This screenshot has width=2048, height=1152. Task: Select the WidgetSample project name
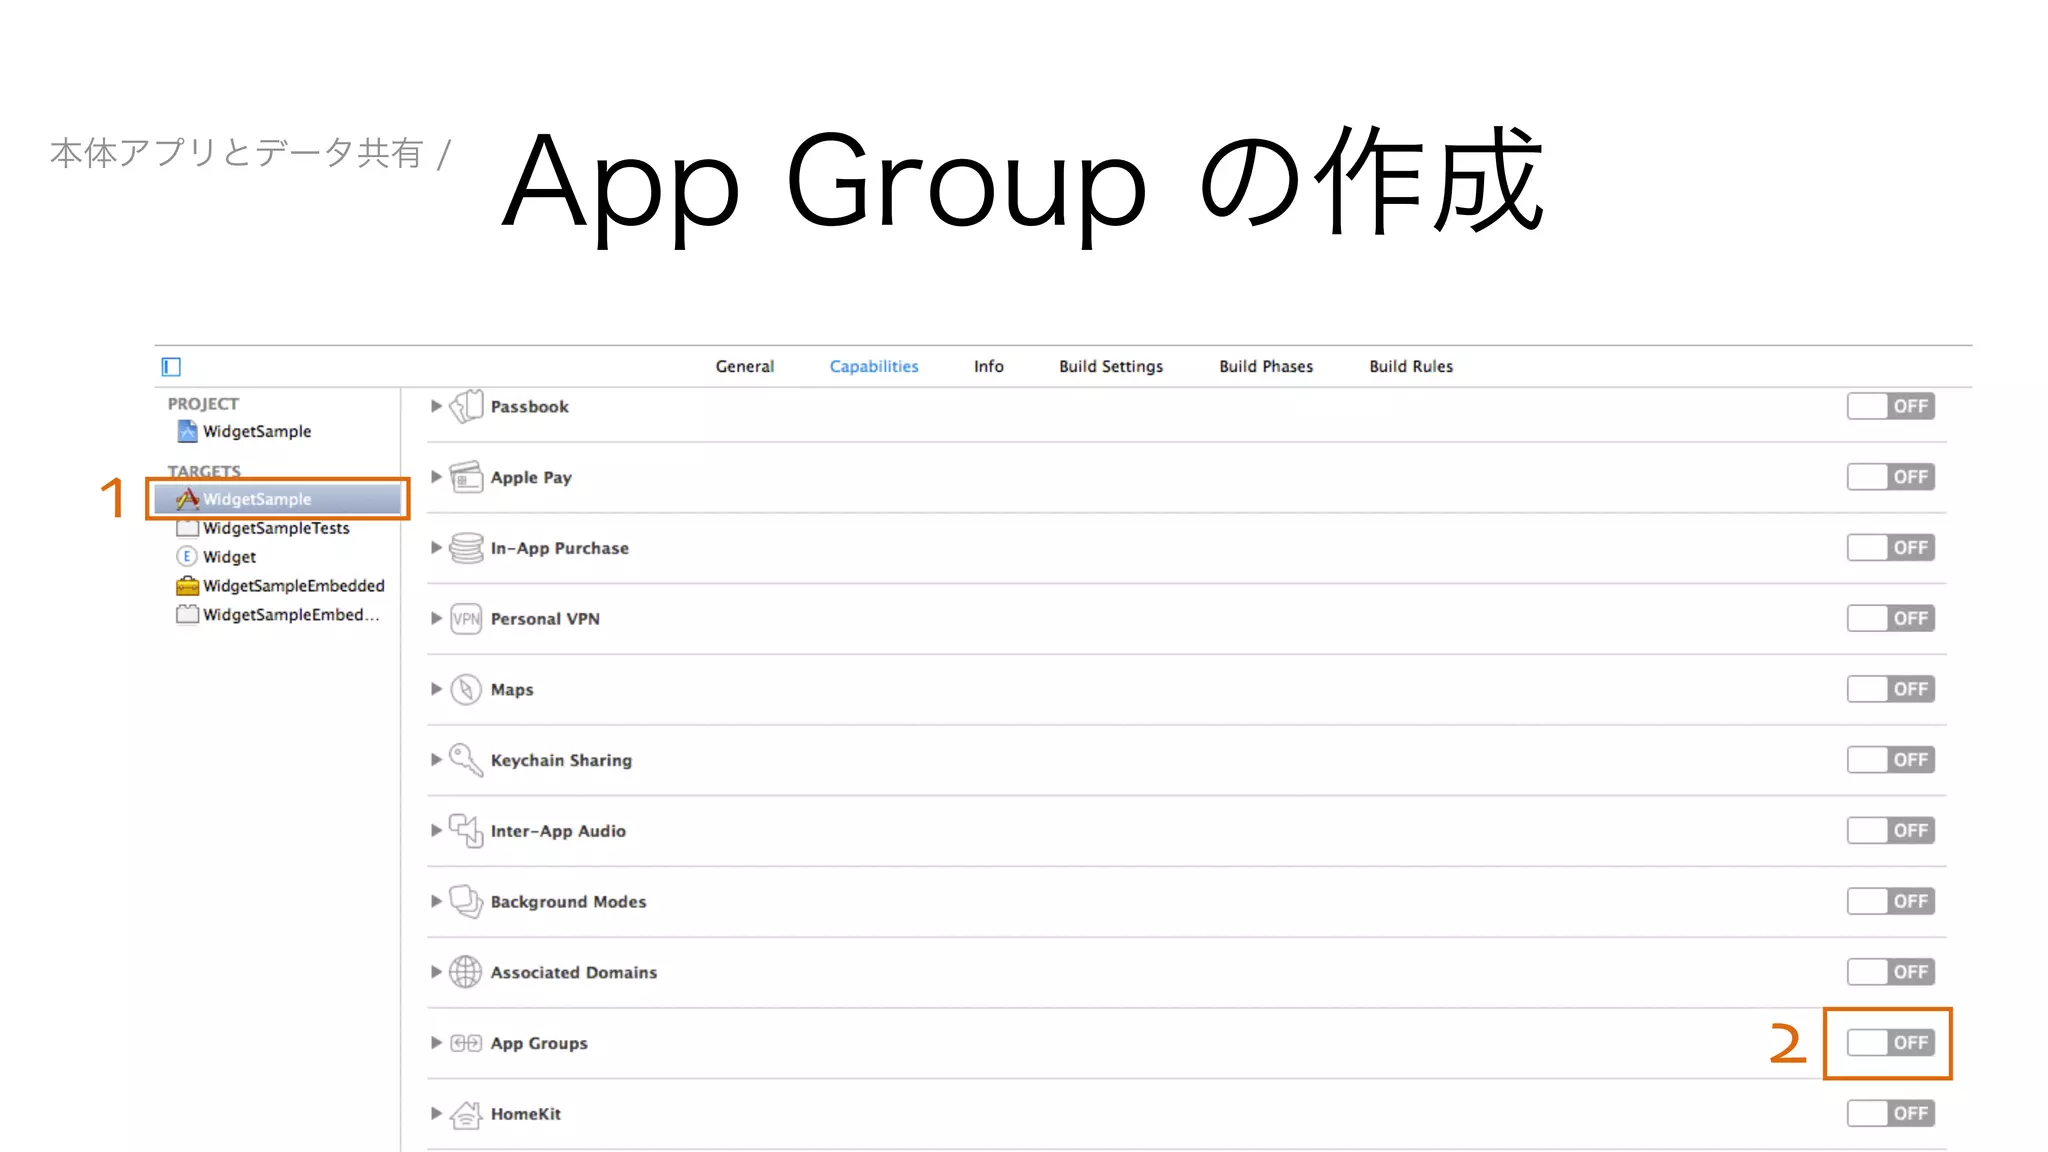pos(257,432)
